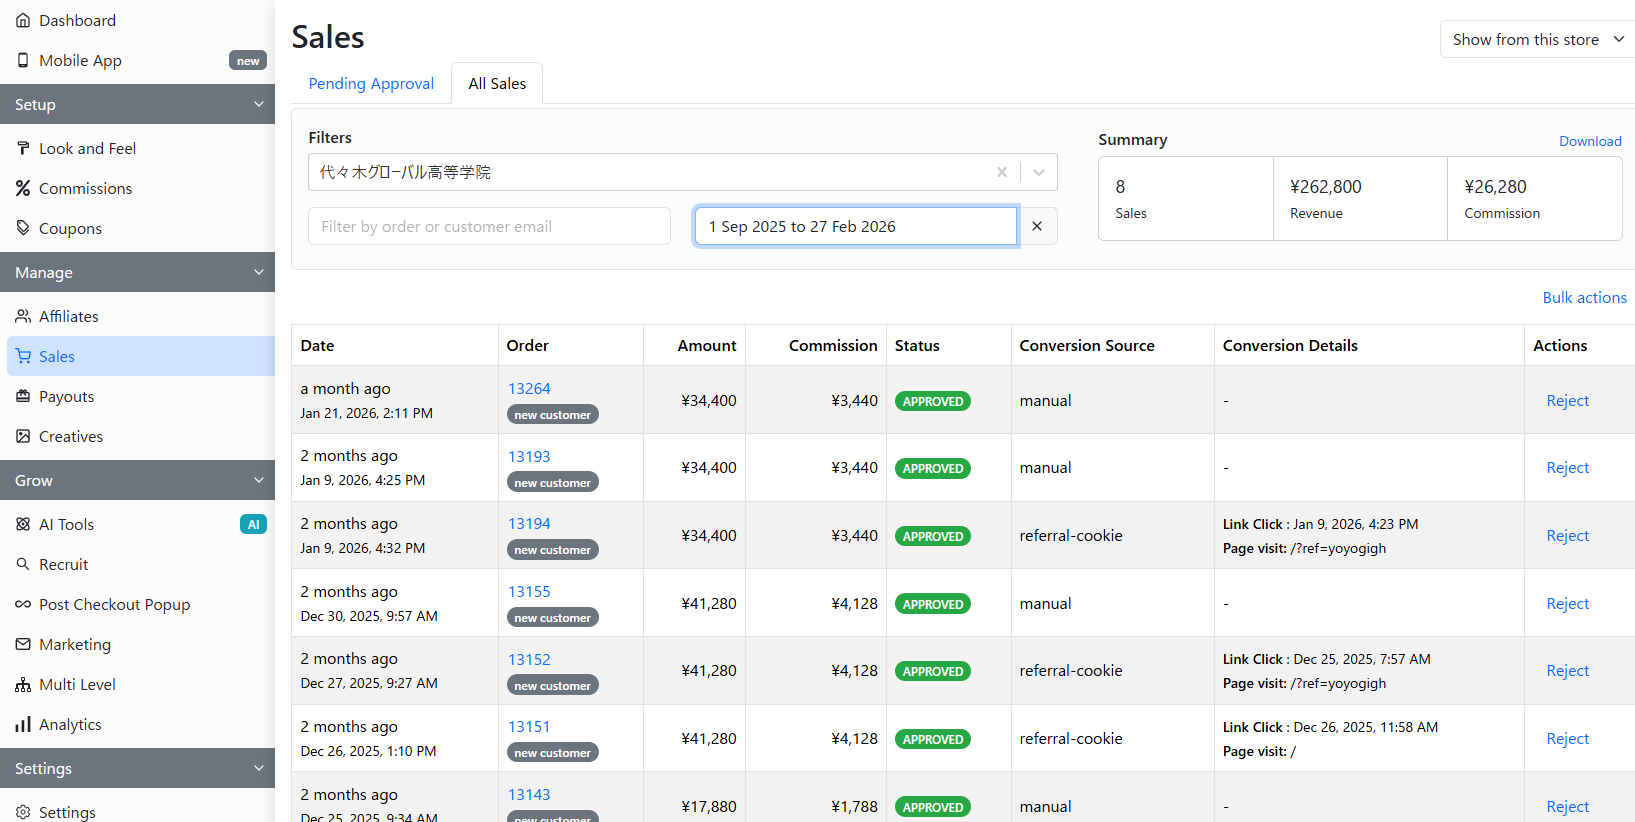
Task: Click the Coupons tag icon
Action: [x=23, y=228]
